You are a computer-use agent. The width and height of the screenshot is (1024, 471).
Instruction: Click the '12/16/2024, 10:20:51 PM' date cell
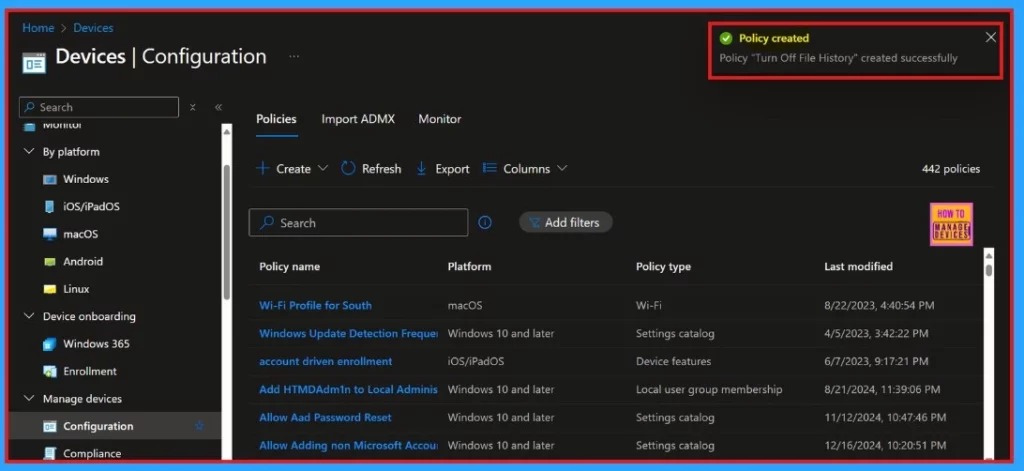click(885, 446)
